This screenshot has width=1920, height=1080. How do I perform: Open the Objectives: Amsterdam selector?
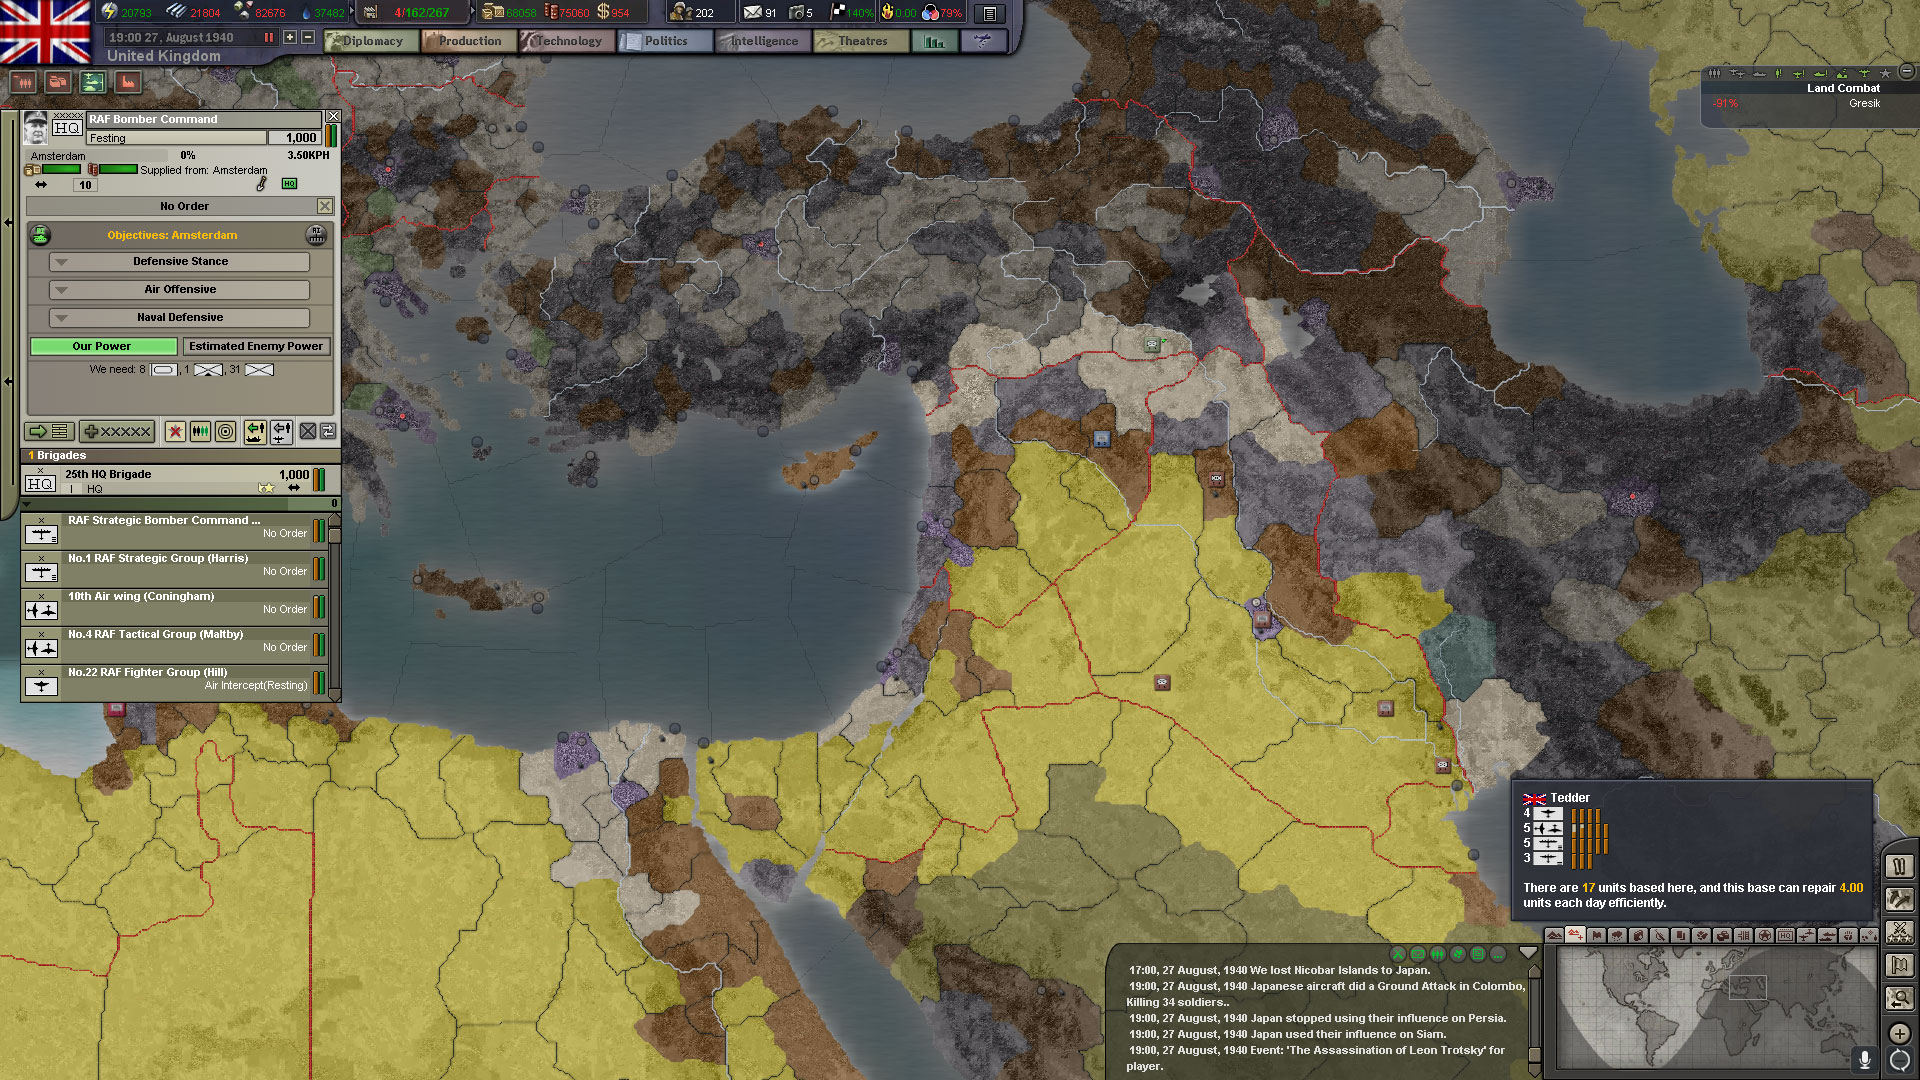point(172,235)
